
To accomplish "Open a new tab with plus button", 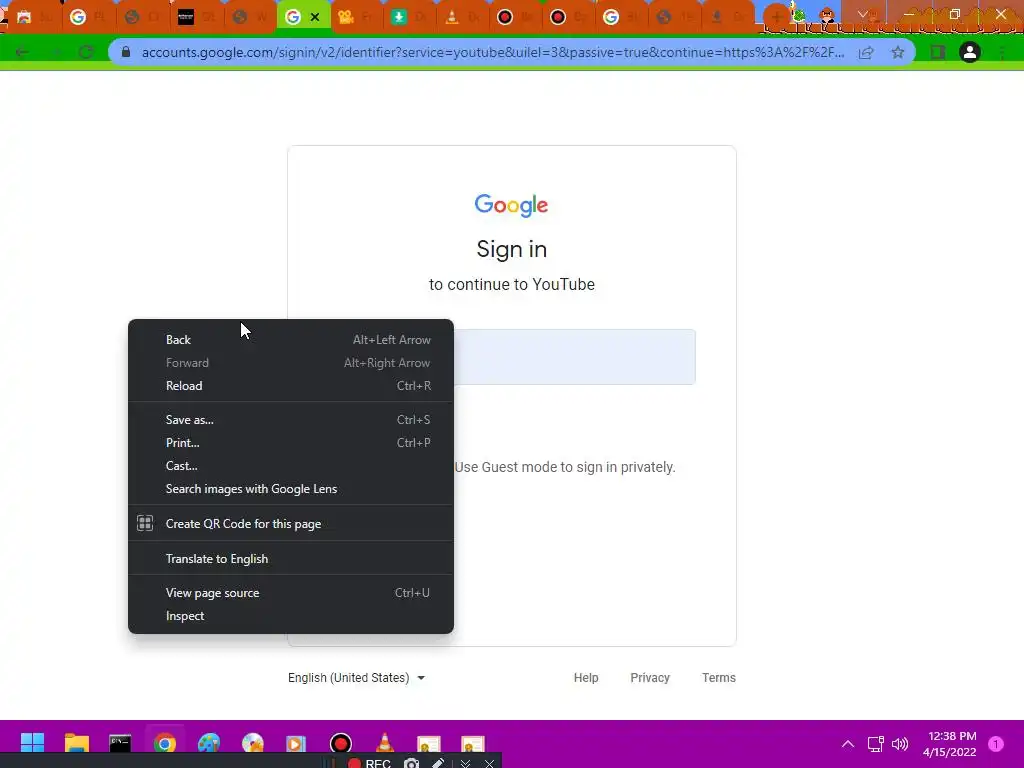I will click(x=776, y=16).
